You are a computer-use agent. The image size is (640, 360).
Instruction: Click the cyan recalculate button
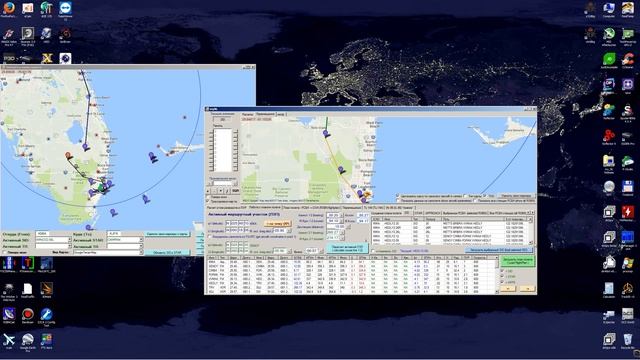(347, 248)
